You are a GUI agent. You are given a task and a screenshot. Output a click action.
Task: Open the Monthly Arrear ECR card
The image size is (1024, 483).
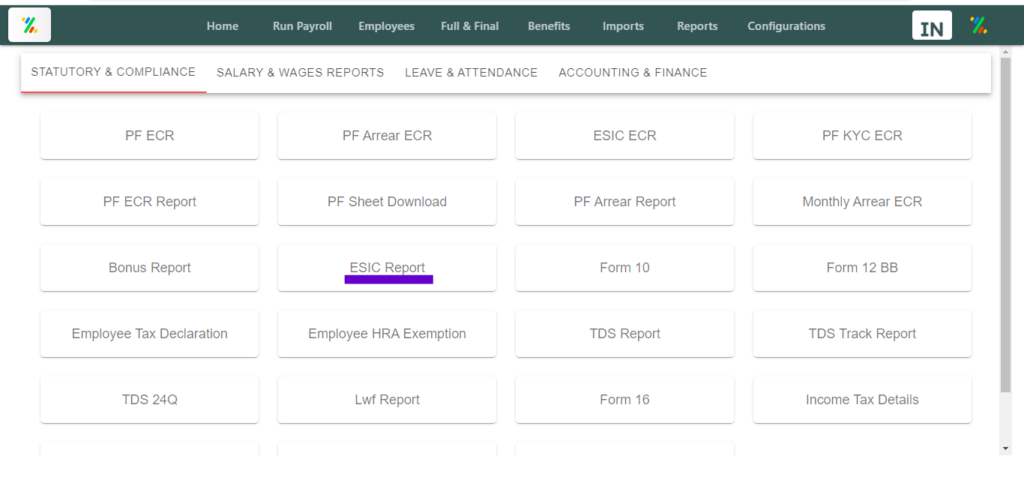pyautogui.click(x=862, y=202)
